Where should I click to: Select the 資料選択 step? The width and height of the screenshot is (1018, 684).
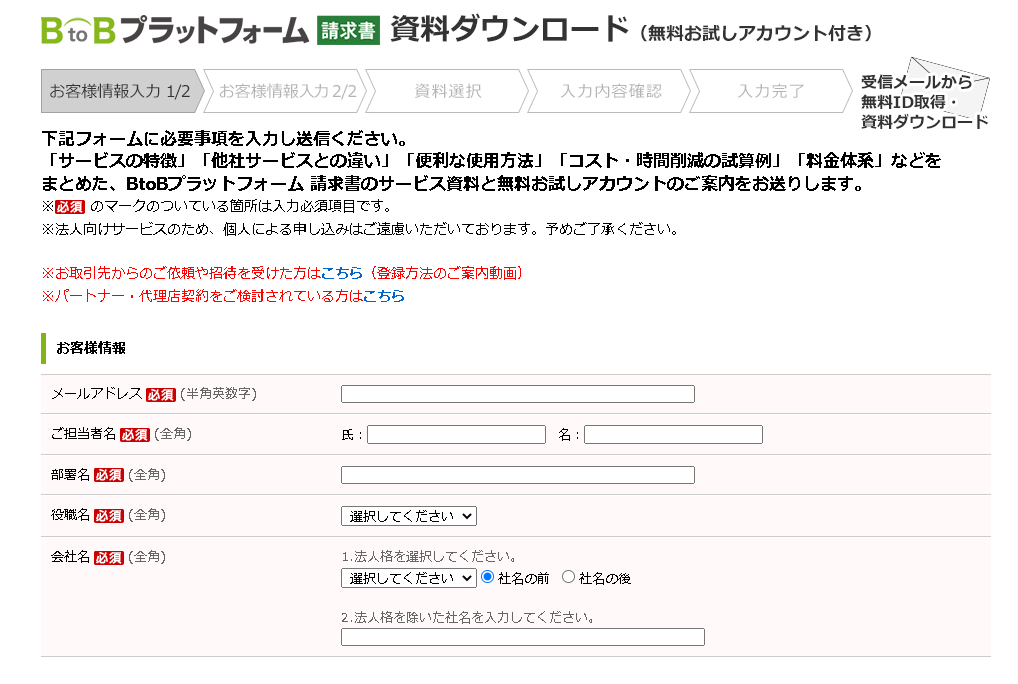pos(448,91)
